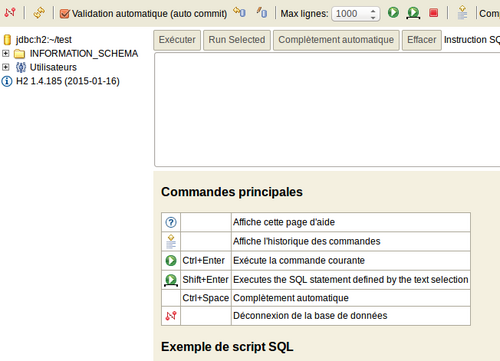Click the Refresh icon in toolbar
Viewport: 500px width, 361px height.
click(39, 13)
